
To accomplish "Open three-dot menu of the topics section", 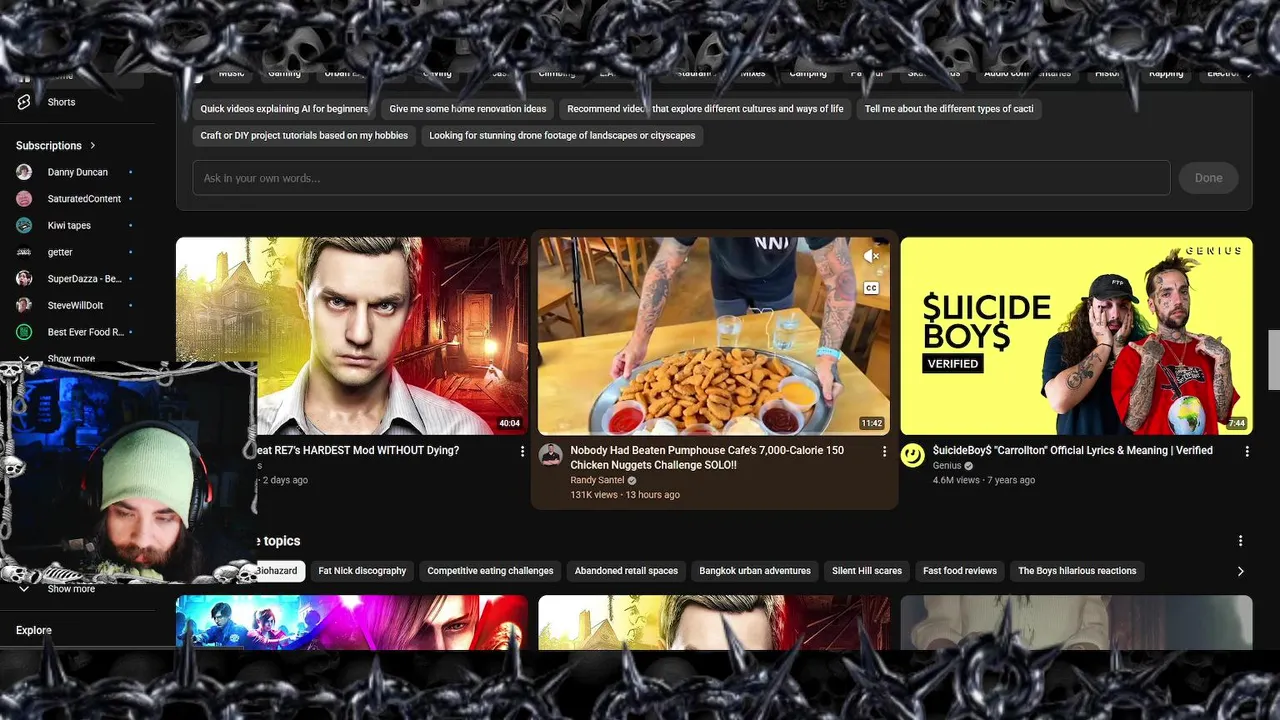I will coord(1240,541).
